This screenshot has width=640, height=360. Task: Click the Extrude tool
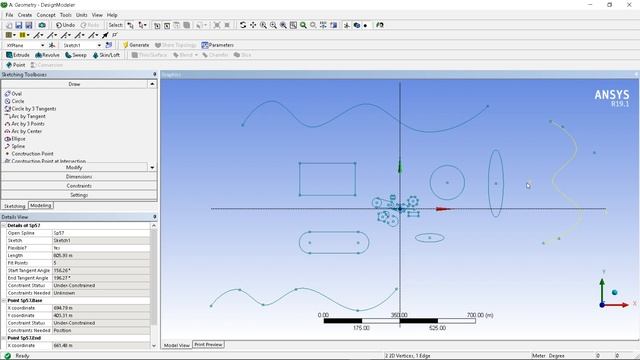18,55
